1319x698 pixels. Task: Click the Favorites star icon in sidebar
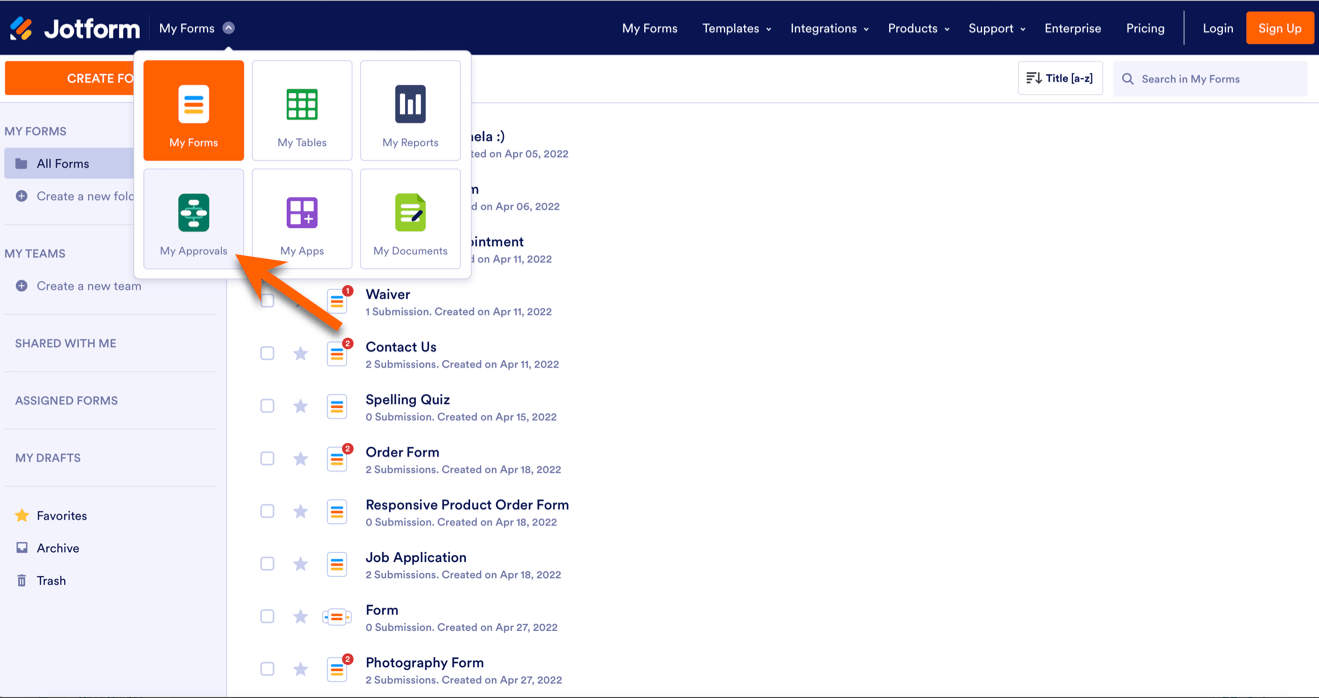[x=22, y=515]
